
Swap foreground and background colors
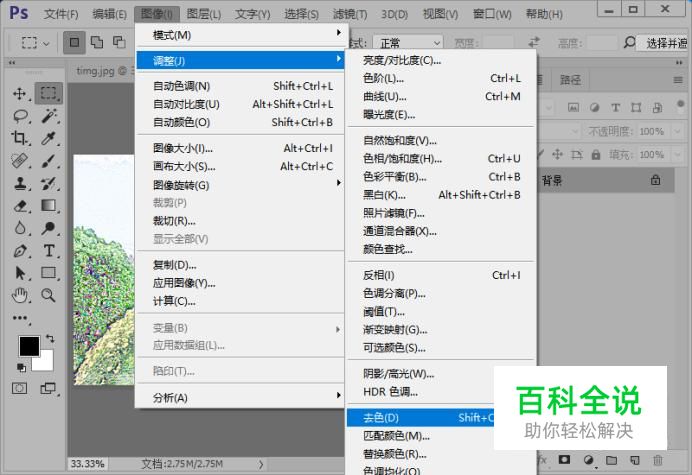pos(50,339)
